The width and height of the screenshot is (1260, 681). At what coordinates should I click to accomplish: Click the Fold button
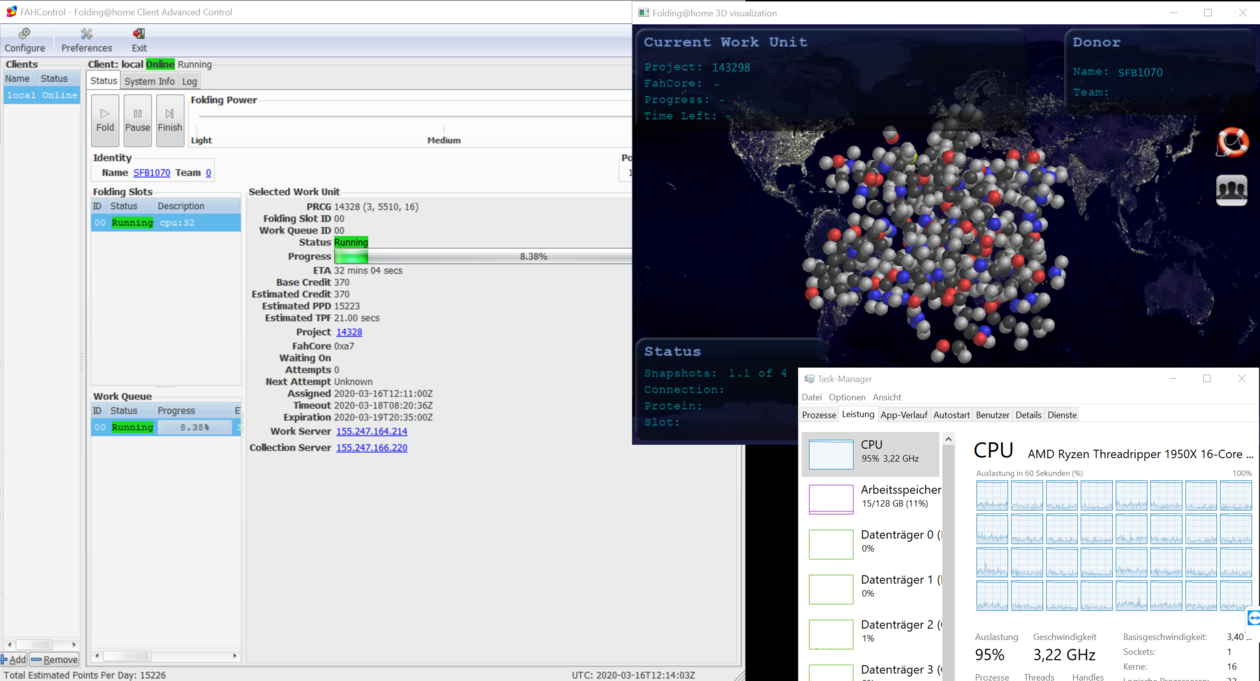105,120
